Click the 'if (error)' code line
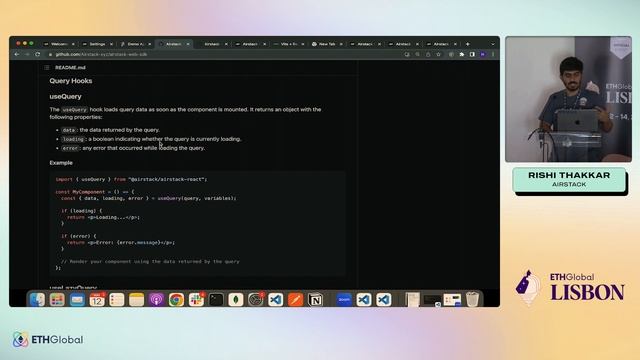 coord(78,236)
